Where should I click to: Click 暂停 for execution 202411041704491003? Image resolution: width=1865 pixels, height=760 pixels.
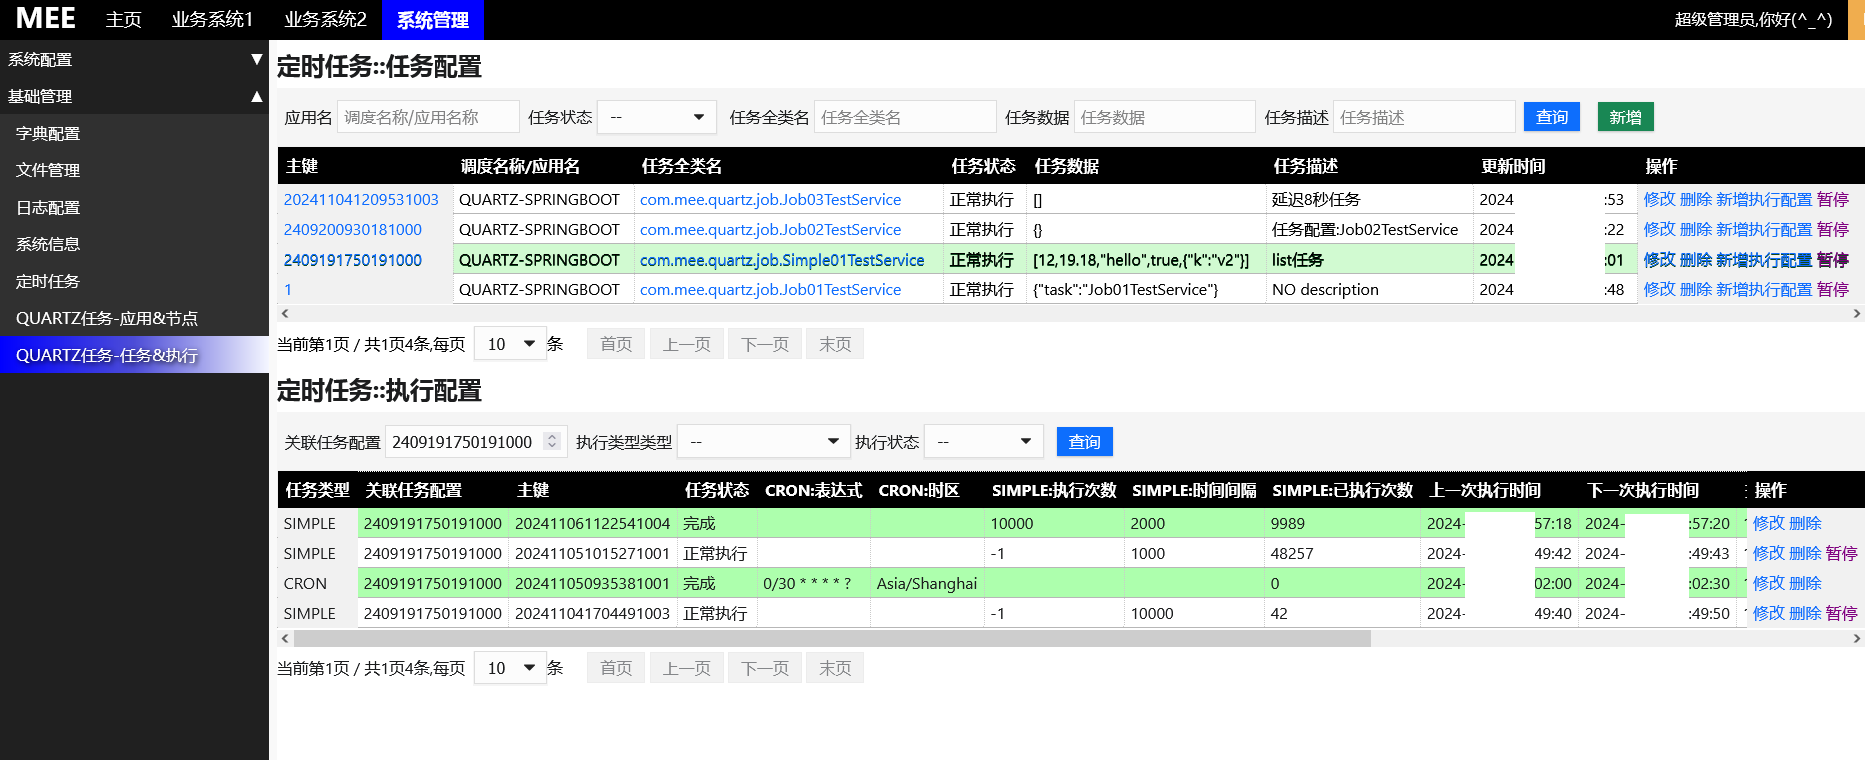point(1841,613)
